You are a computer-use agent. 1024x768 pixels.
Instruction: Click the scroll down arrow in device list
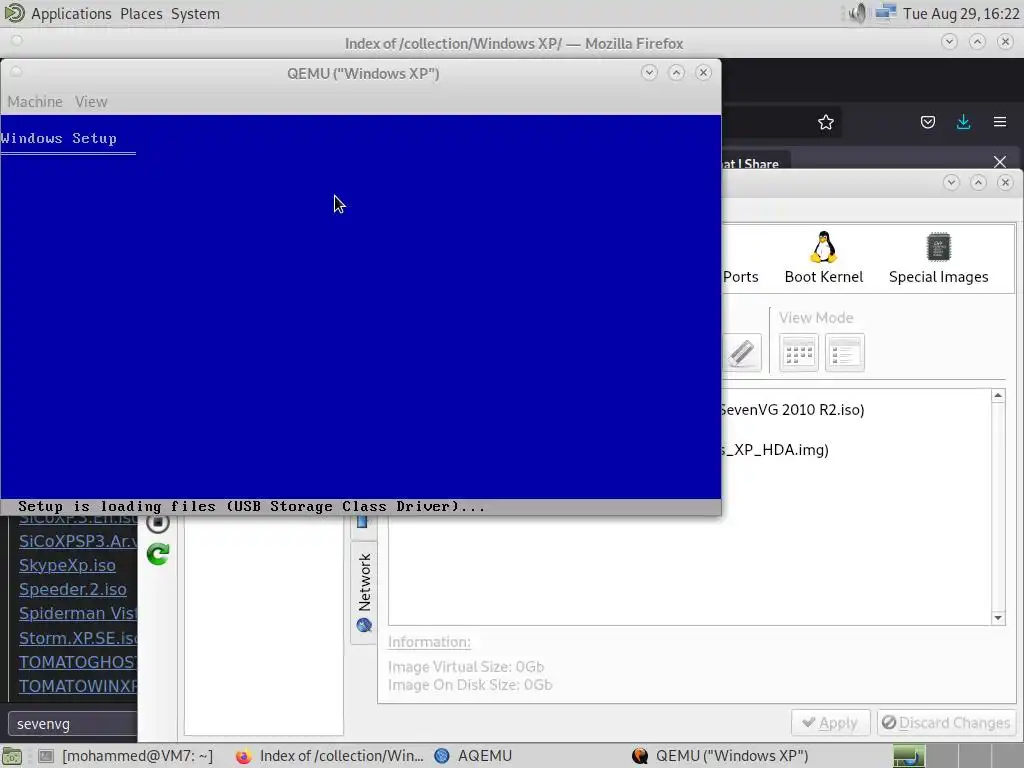tap(997, 618)
